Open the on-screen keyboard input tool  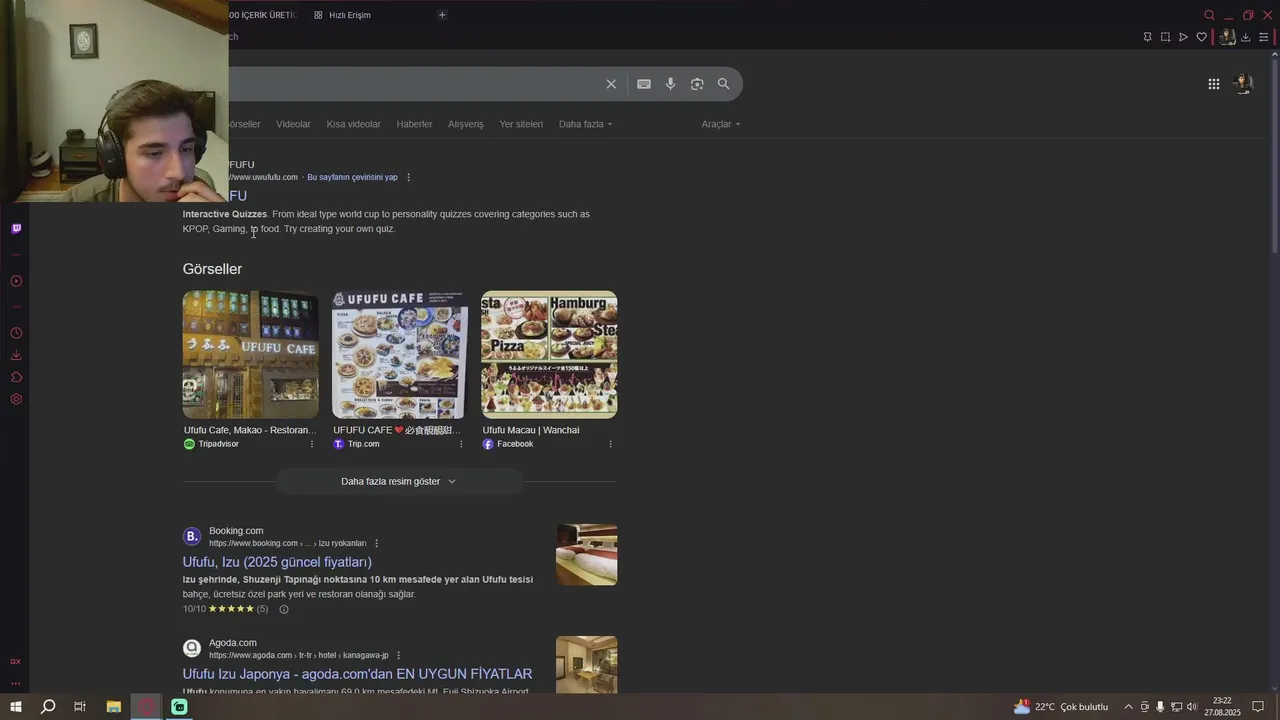click(644, 84)
